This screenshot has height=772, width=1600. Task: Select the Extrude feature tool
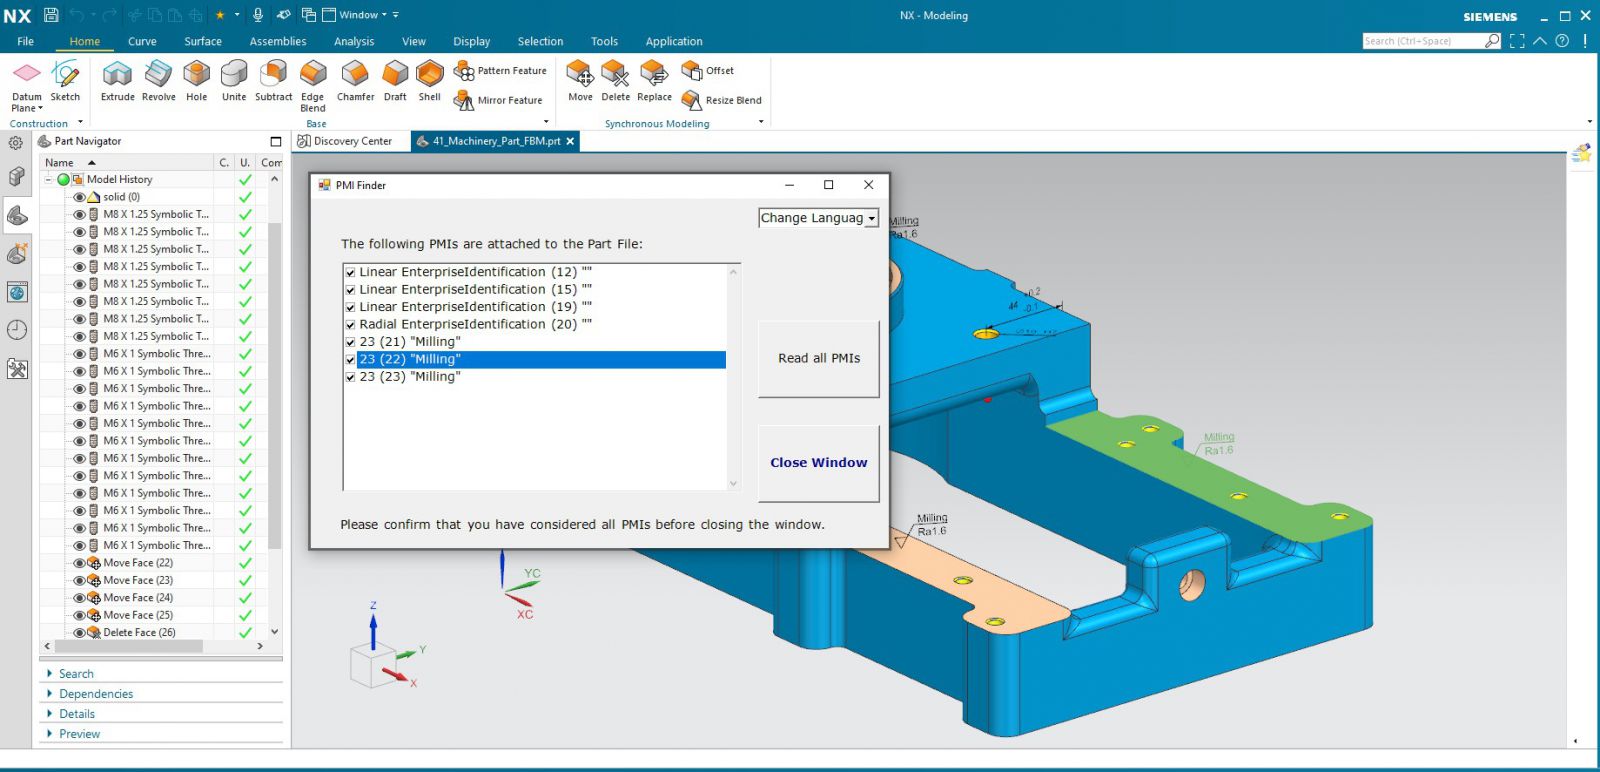pos(117,80)
